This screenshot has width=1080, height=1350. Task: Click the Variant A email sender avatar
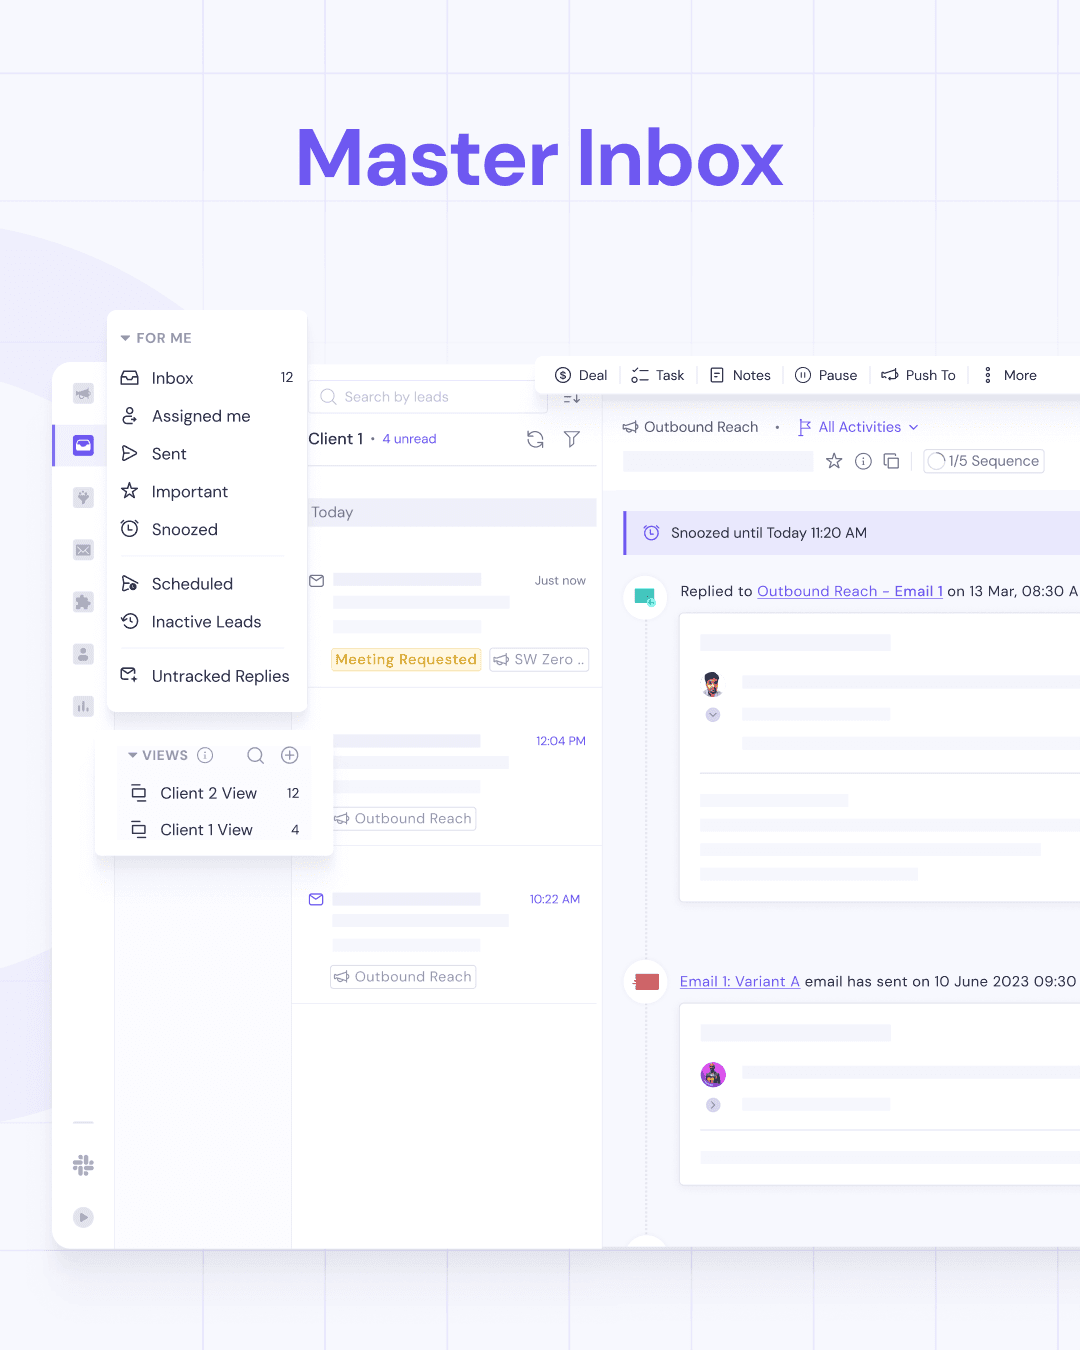click(713, 1075)
